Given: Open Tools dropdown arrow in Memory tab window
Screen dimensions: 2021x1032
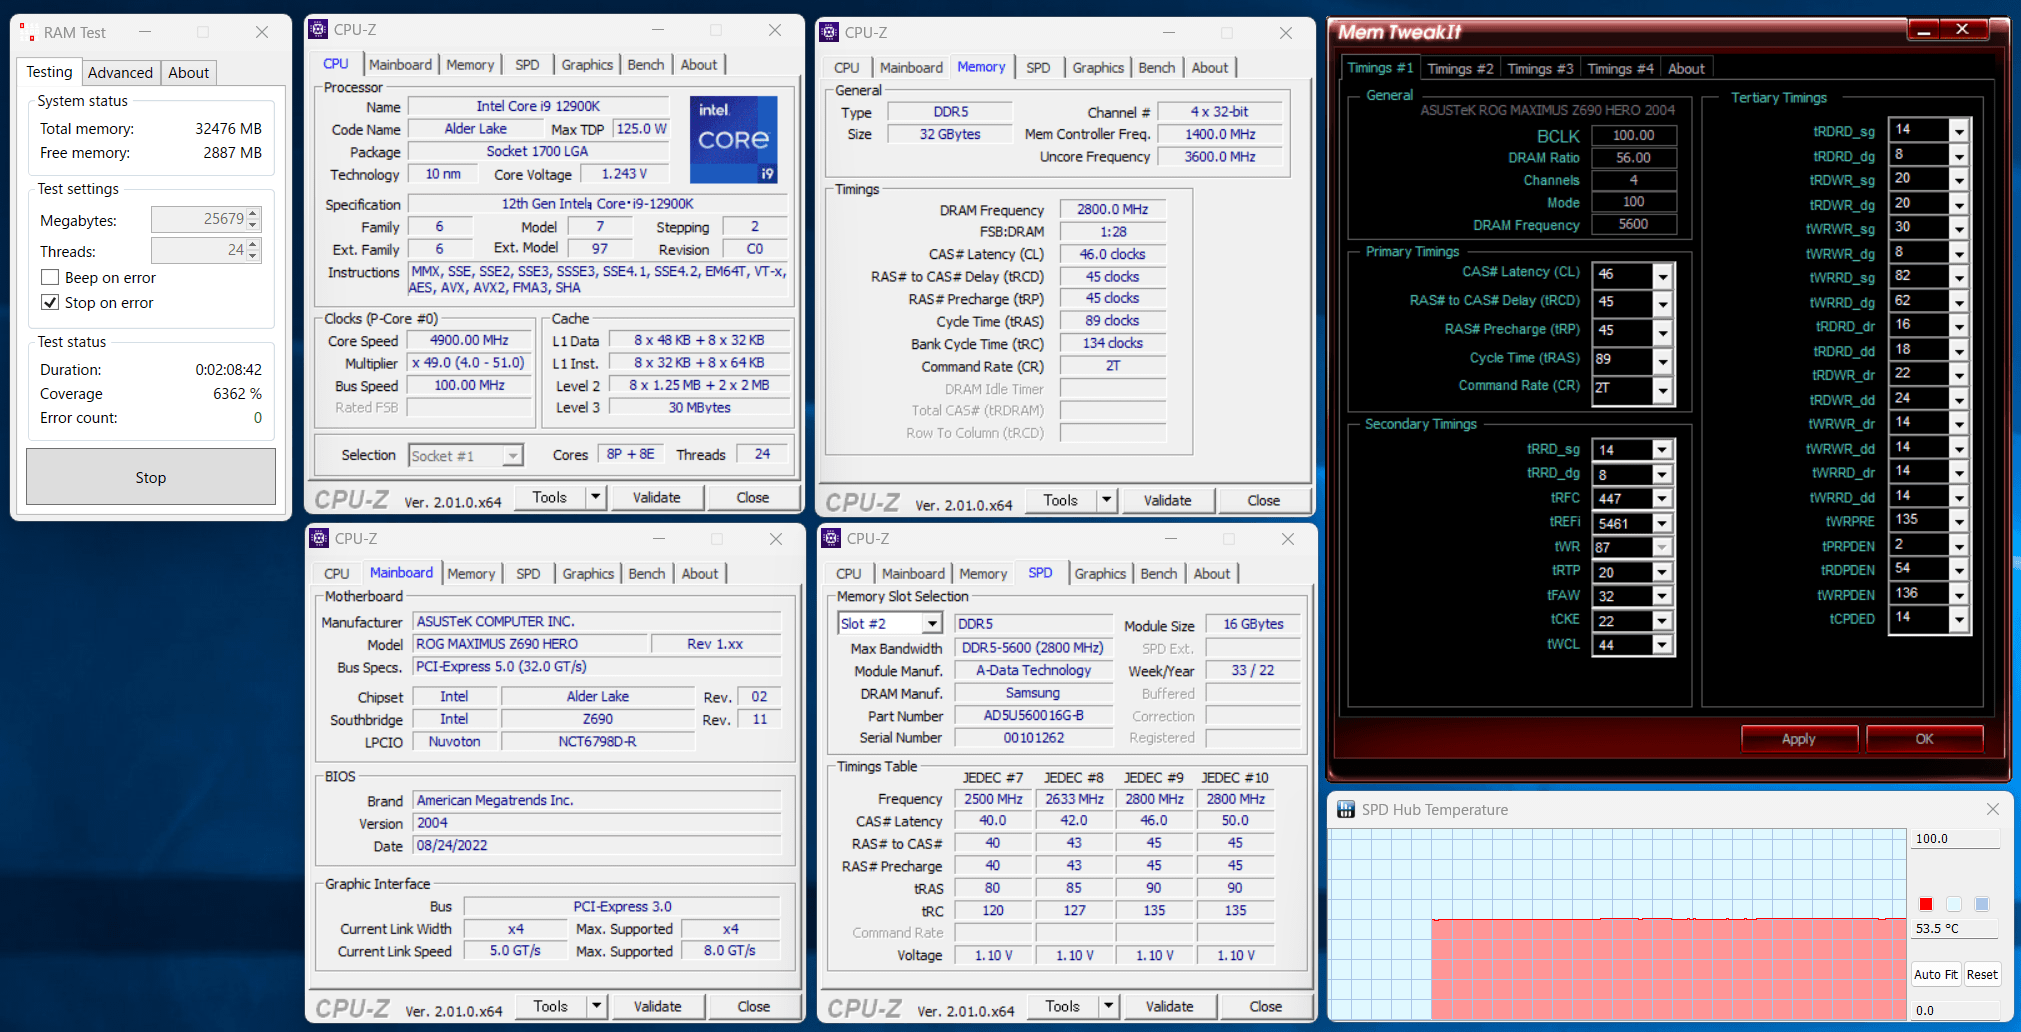Looking at the screenshot, I should (x=1107, y=500).
